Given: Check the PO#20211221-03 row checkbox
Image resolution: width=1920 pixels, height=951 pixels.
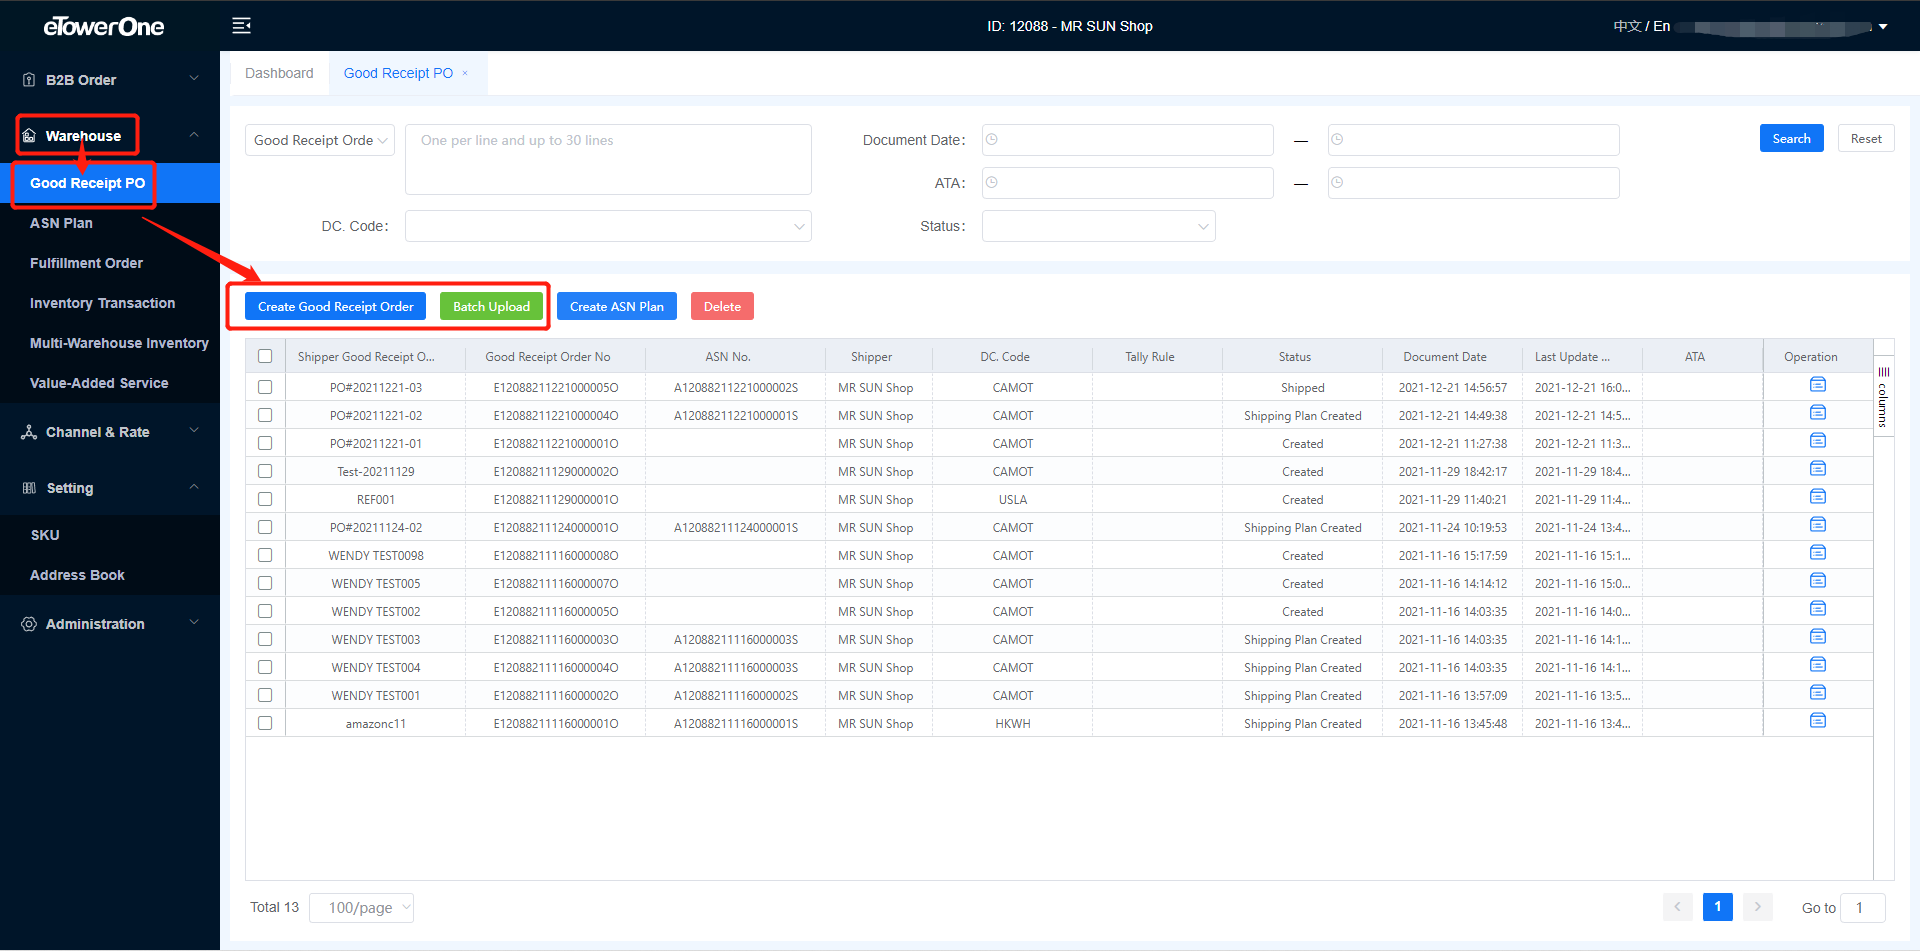Looking at the screenshot, I should point(265,387).
